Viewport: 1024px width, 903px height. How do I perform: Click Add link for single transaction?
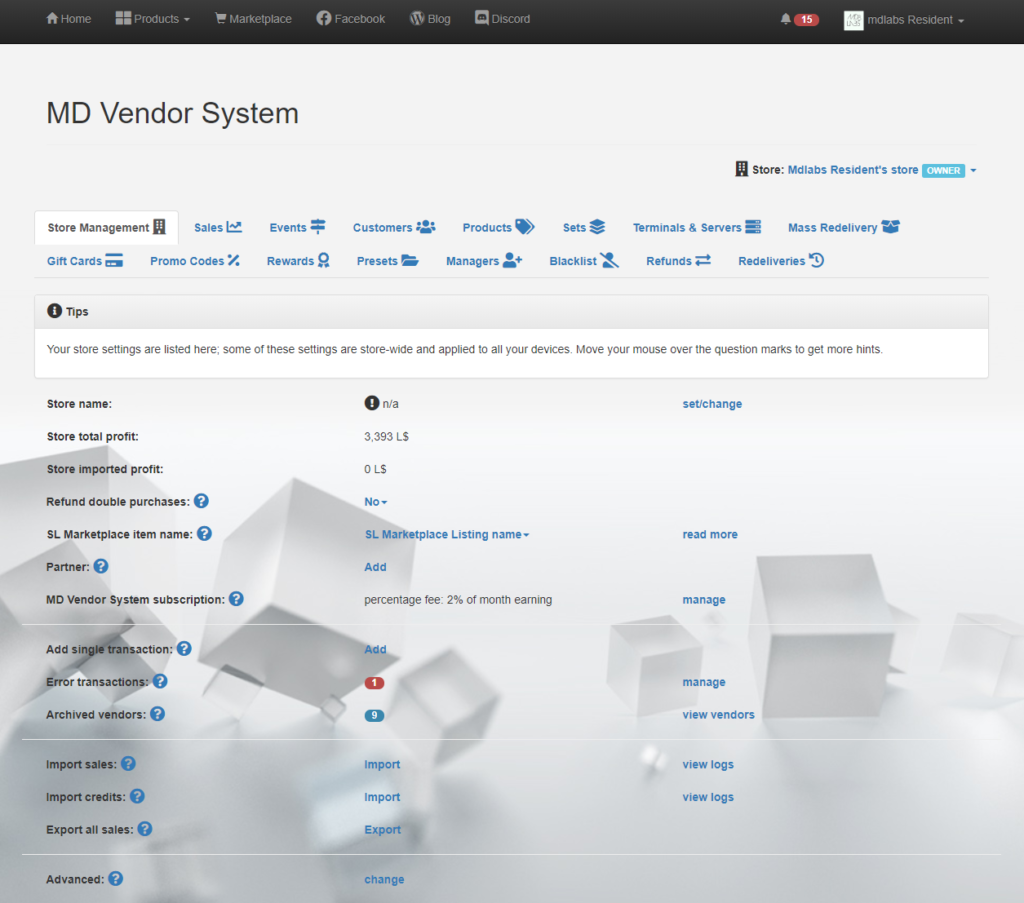(x=375, y=649)
